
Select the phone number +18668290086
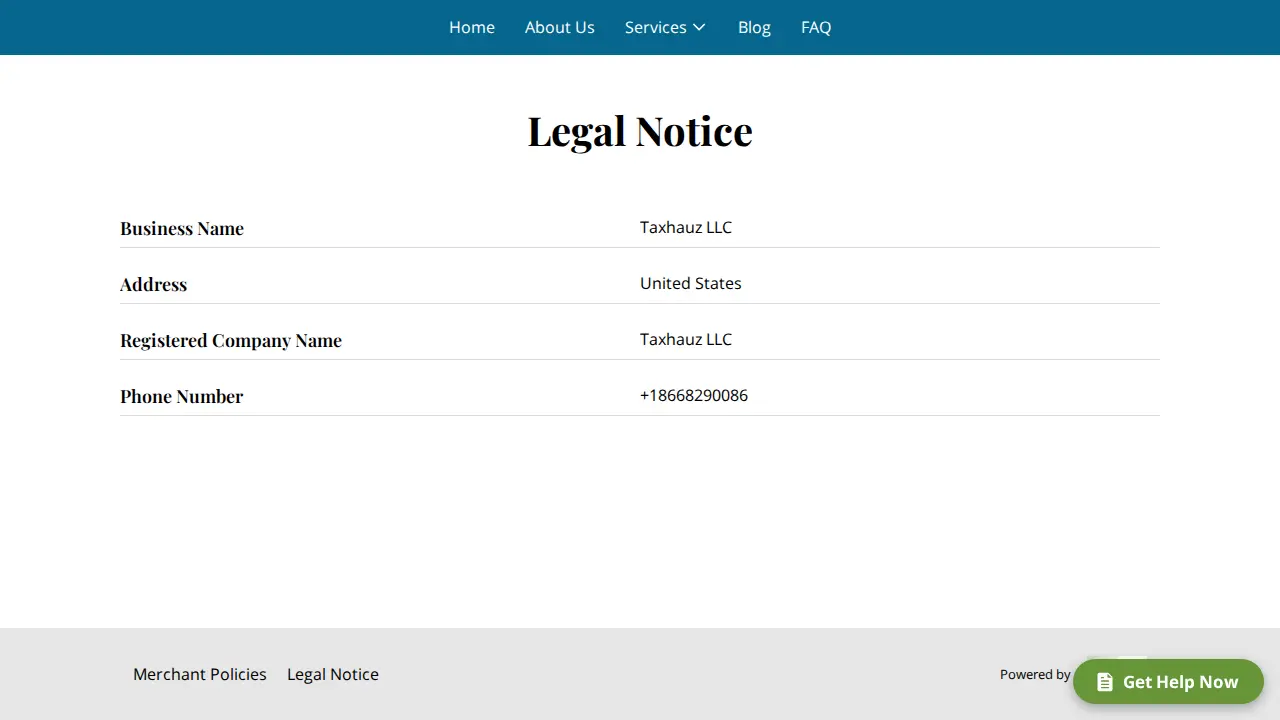click(x=694, y=395)
